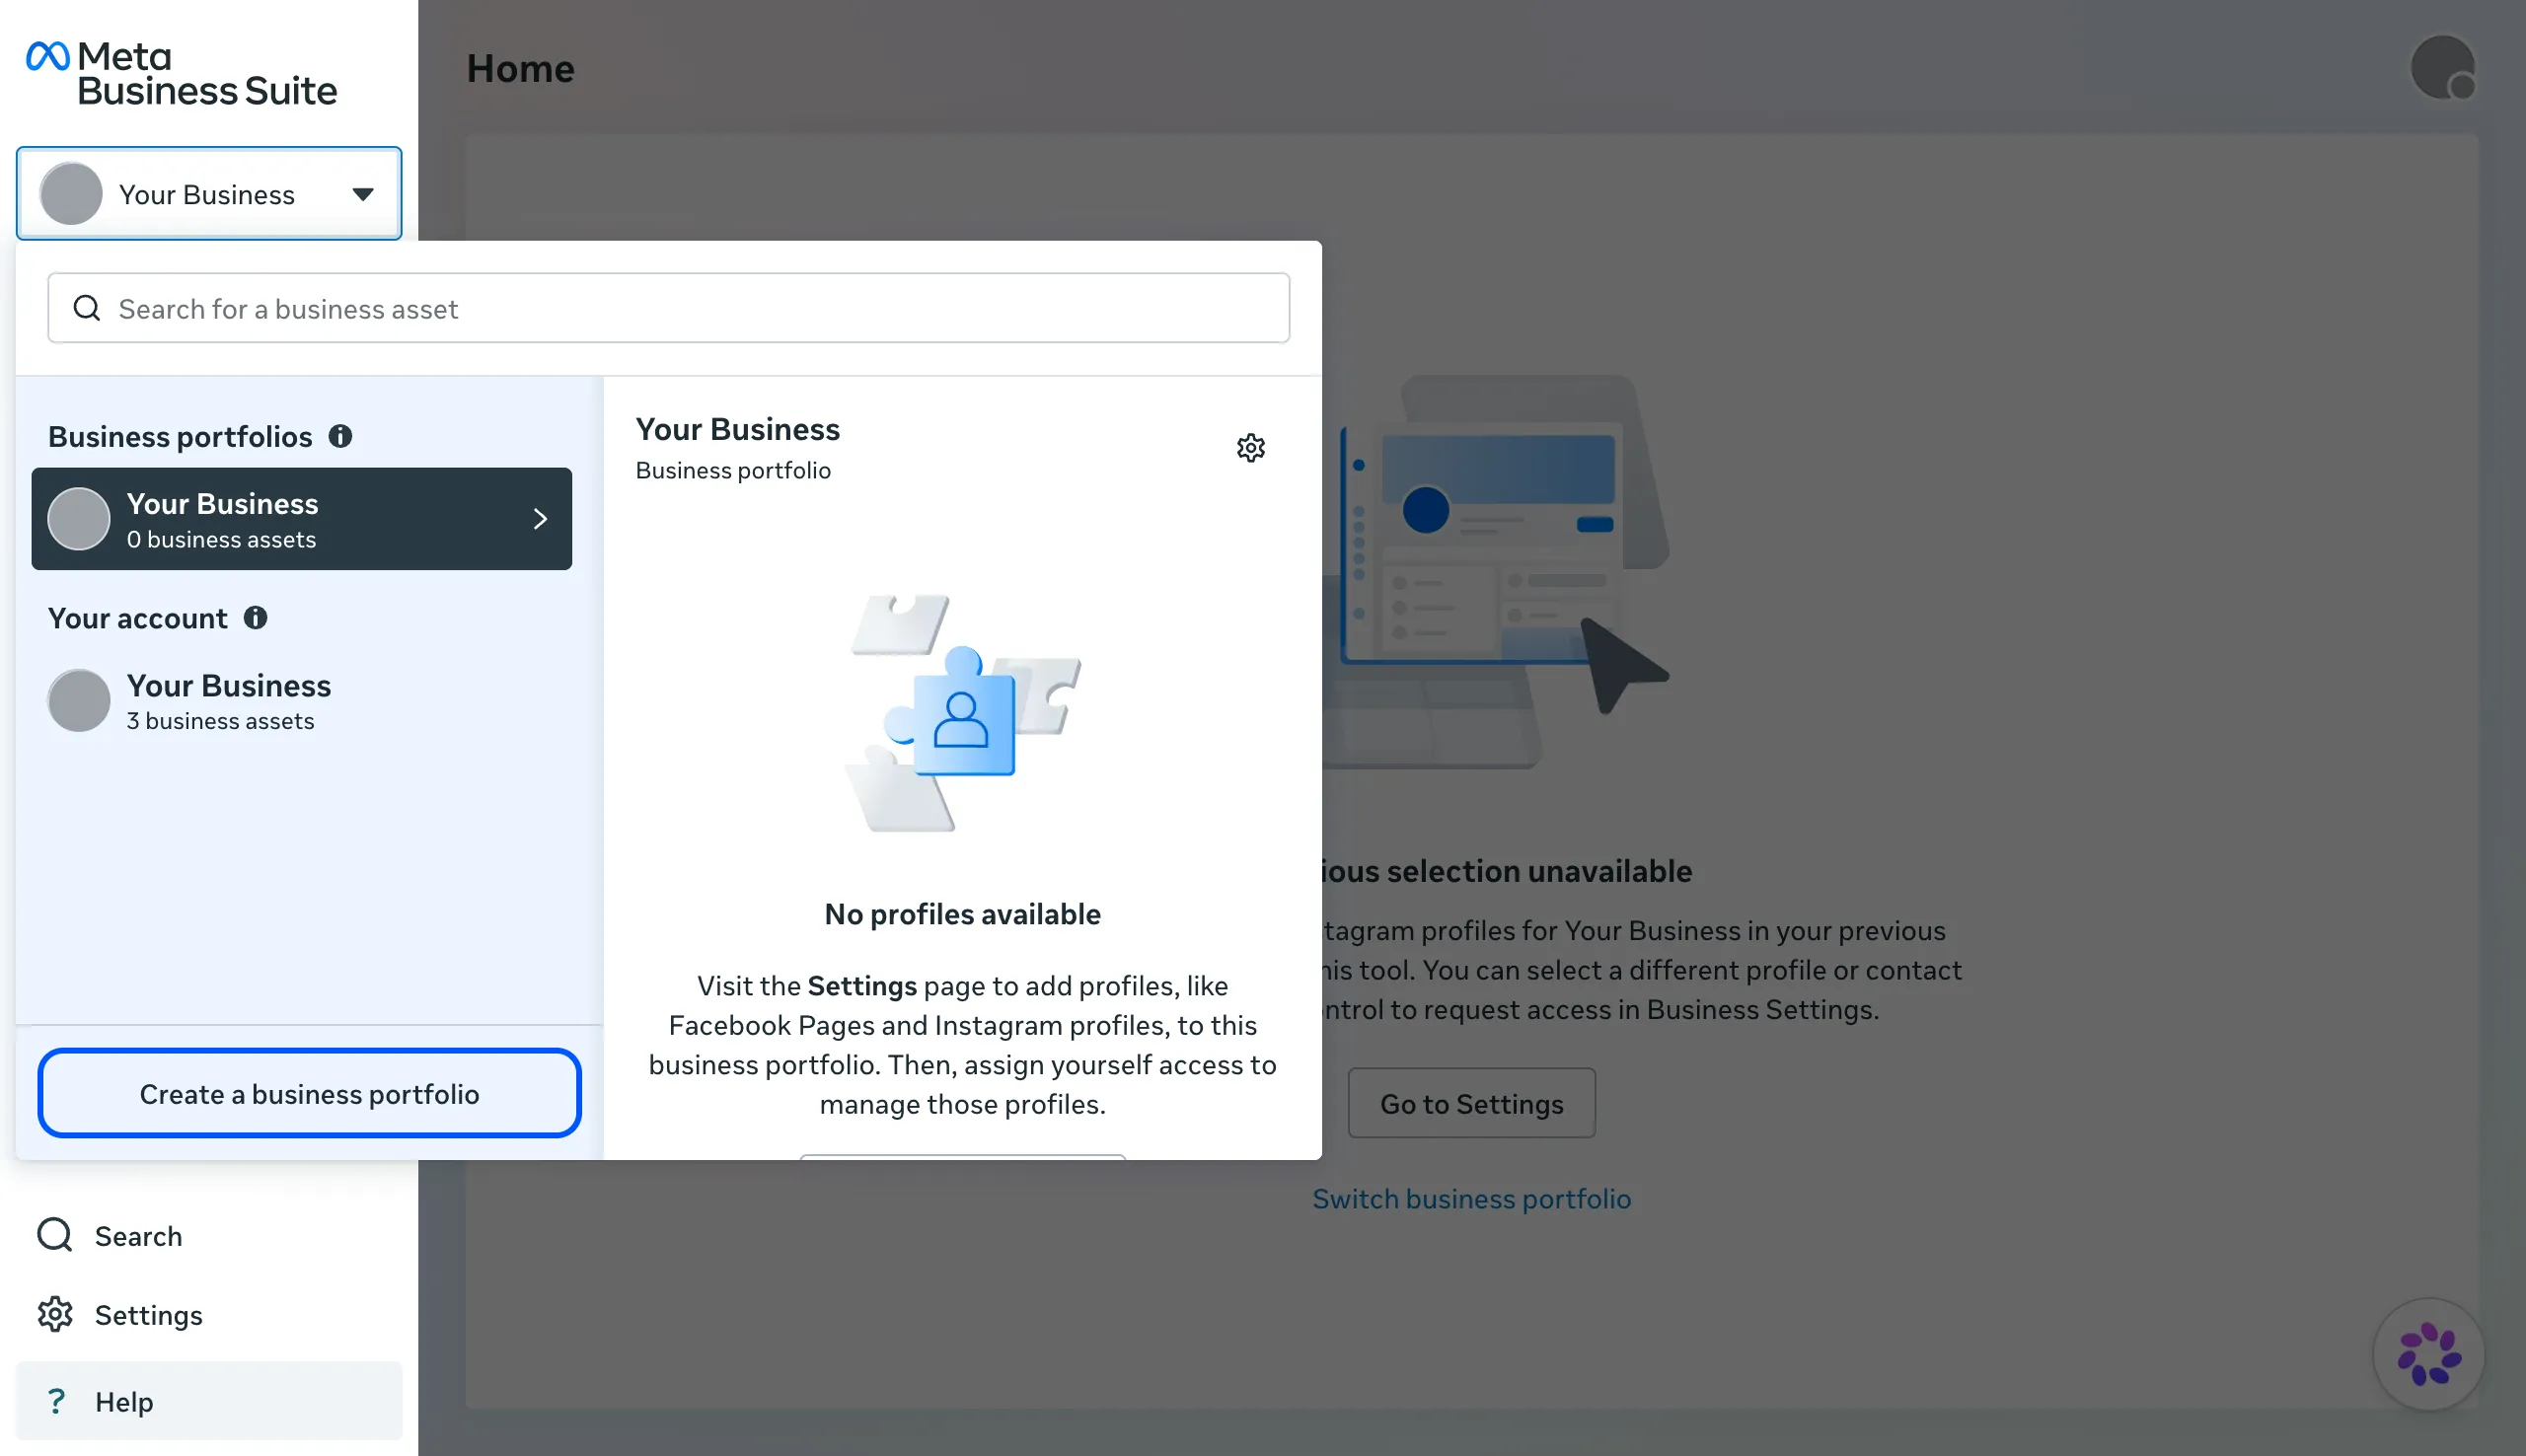
Task: Click the avatar in the portfolio dropdown button
Action: [x=71, y=194]
